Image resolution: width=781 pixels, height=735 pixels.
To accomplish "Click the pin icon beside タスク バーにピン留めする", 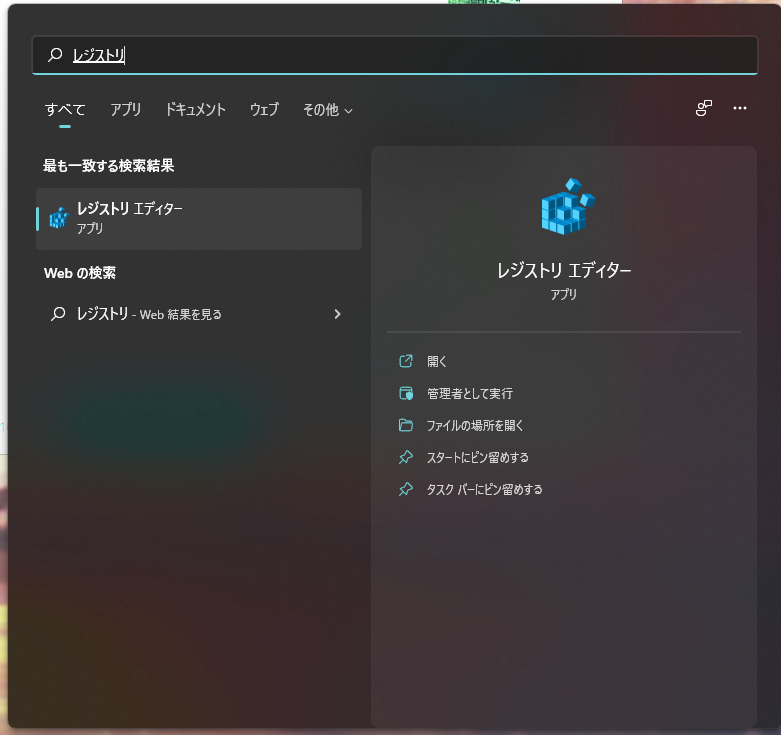I will 406,489.
